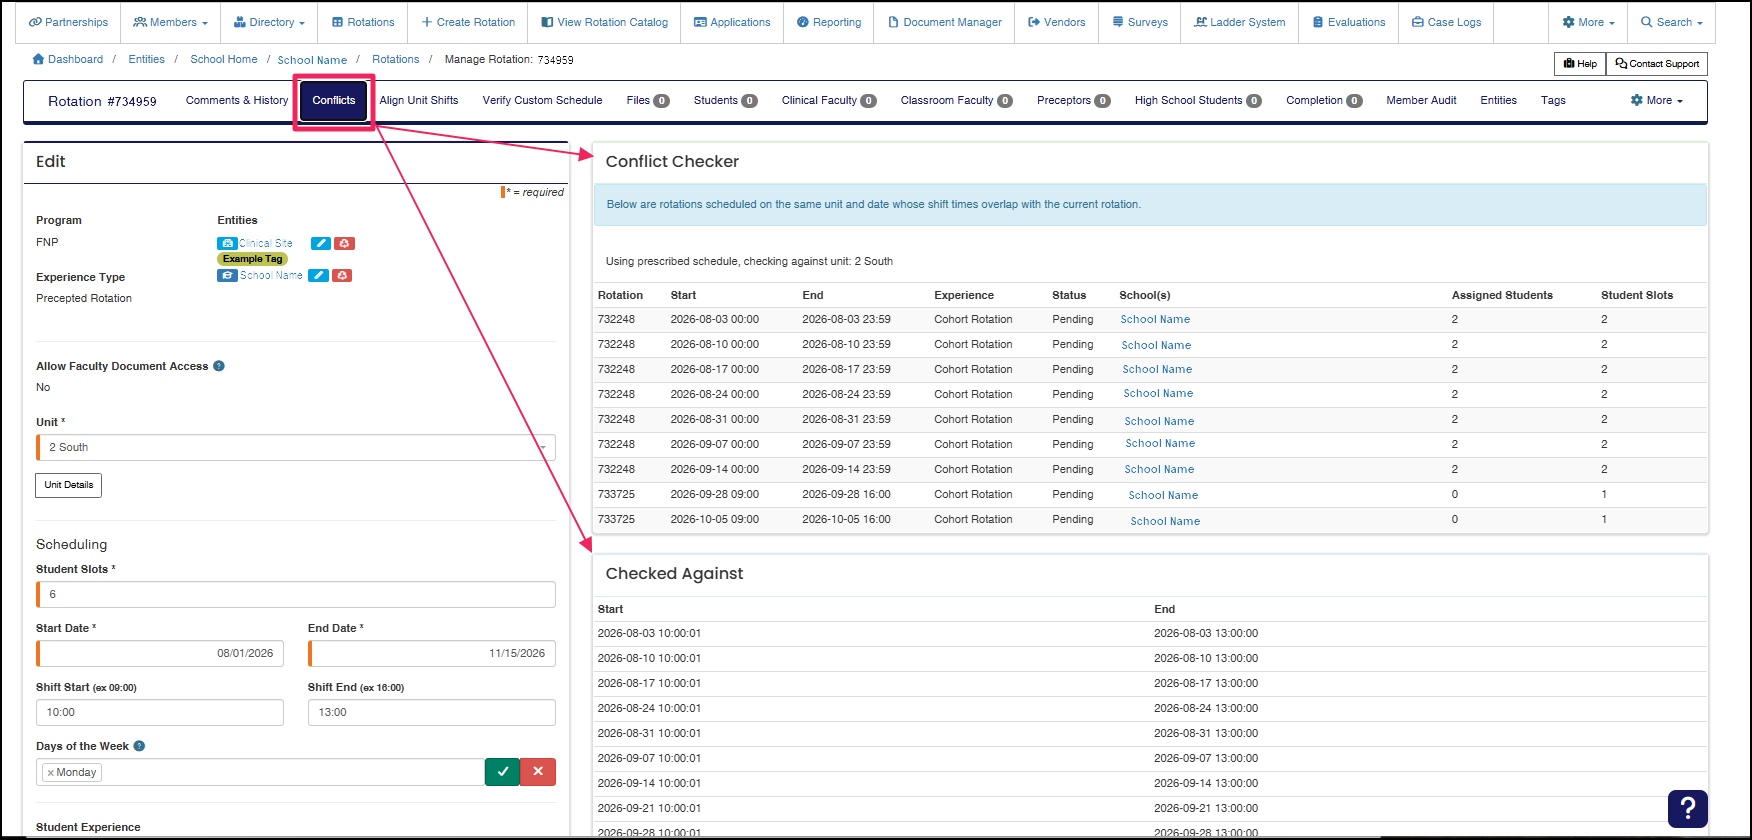The width and height of the screenshot is (1752, 840).
Task: Open Clinical Faculty tab
Action: pyautogui.click(x=829, y=100)
